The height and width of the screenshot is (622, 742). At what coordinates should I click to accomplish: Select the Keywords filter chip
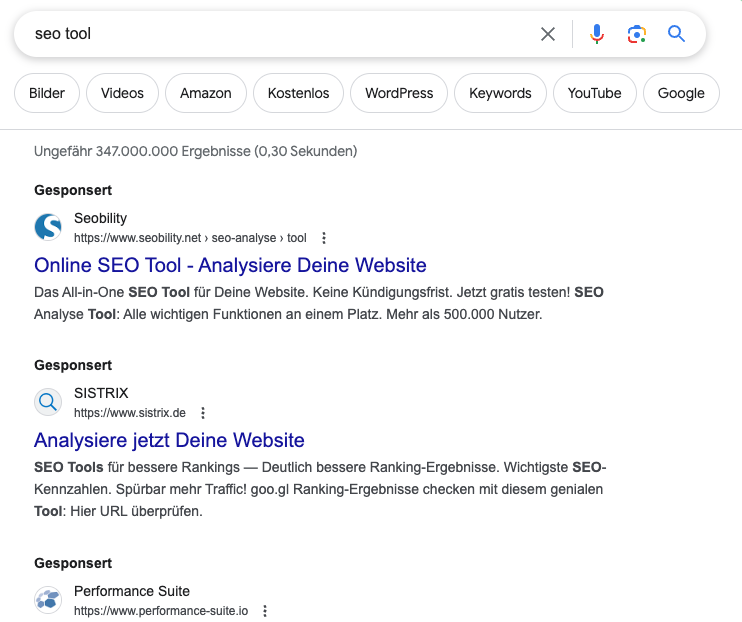pos(500,93)
